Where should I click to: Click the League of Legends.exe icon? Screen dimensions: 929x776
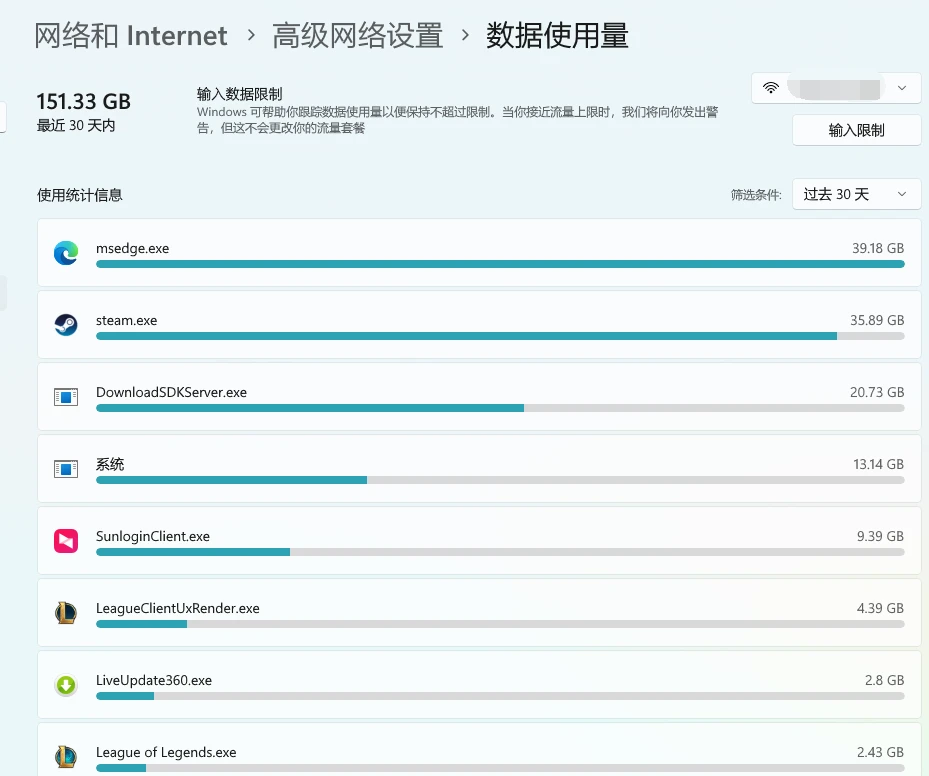click(x=66, y=756)
